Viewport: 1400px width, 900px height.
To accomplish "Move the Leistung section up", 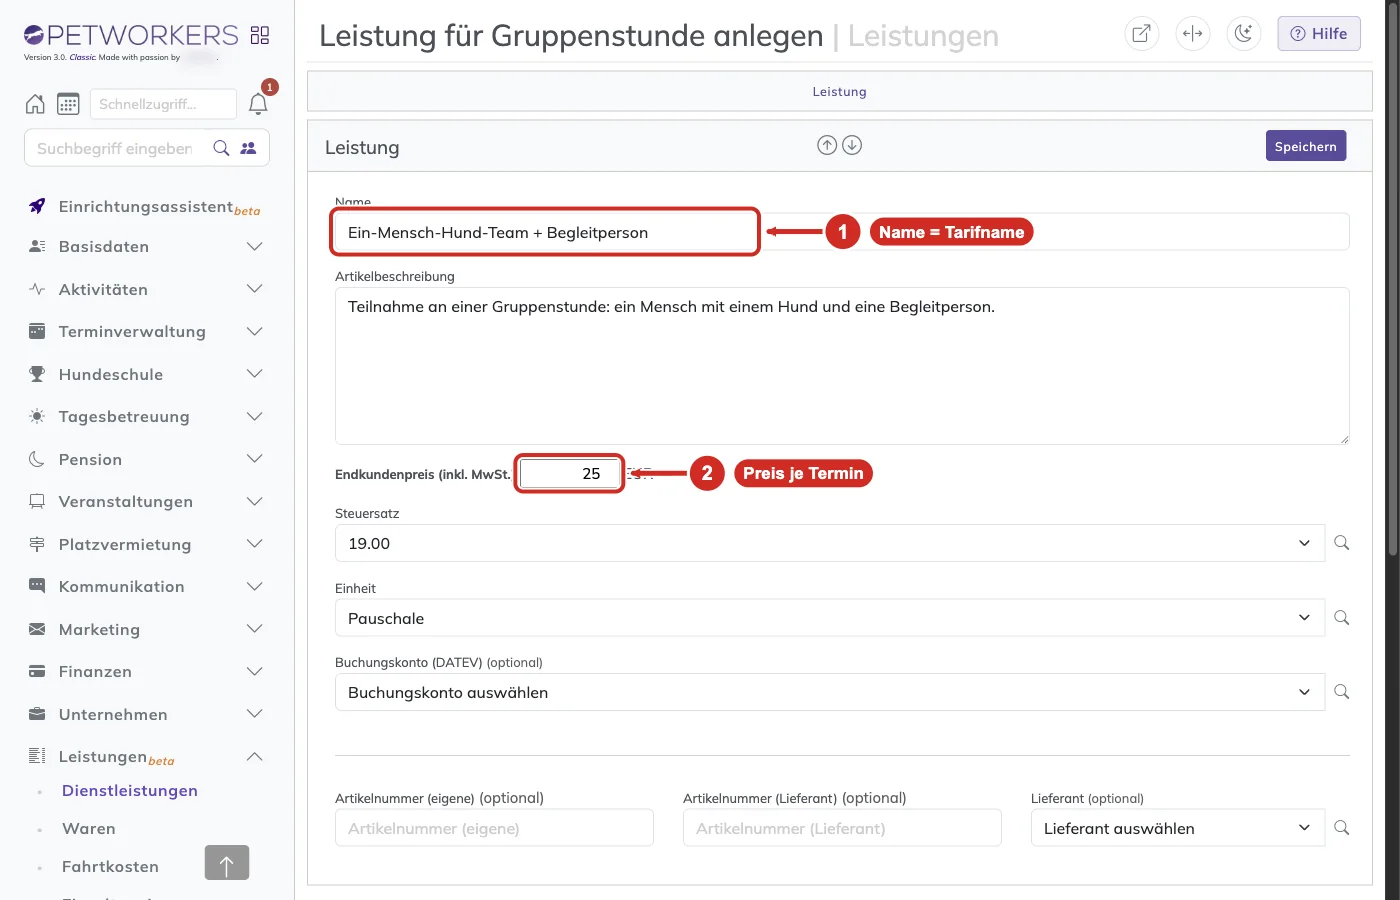I will (x=827, y=145).
